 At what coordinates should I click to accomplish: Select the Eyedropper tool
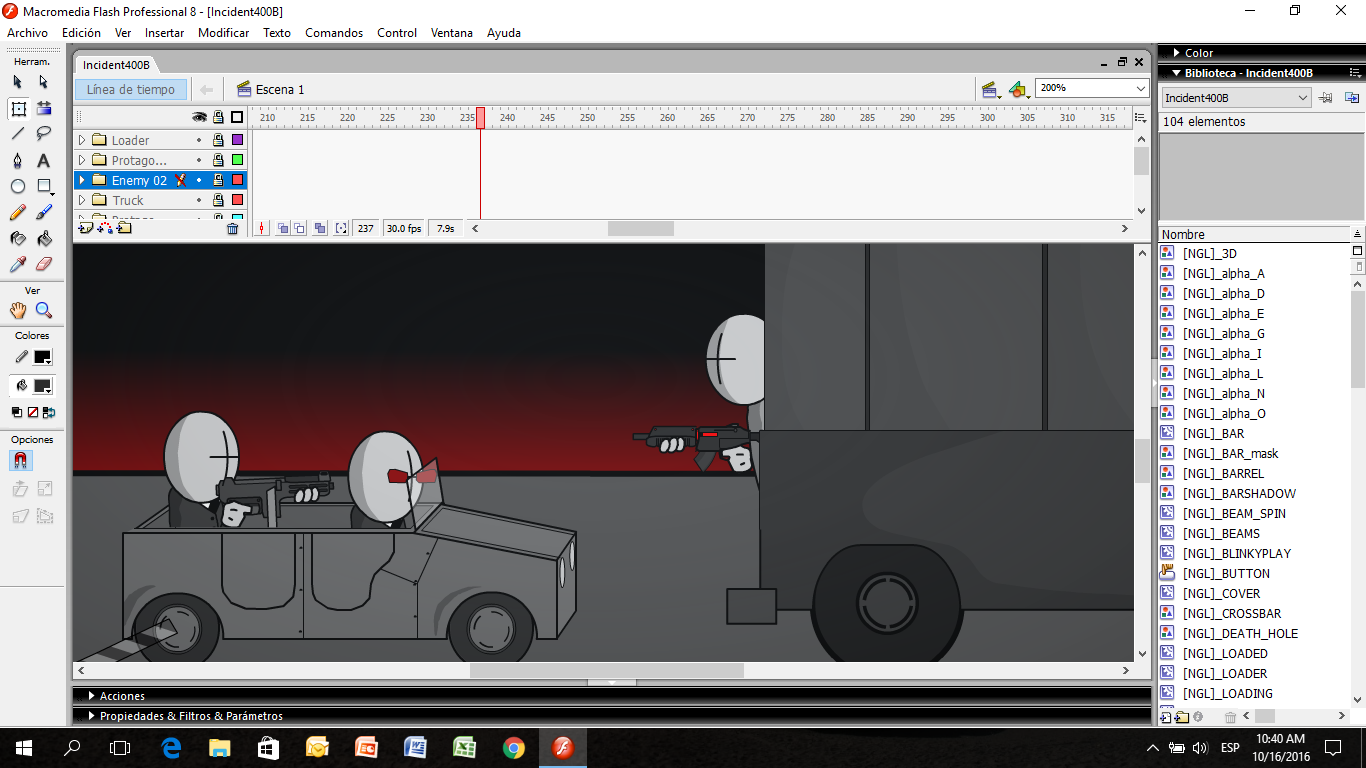pos(18,264)
